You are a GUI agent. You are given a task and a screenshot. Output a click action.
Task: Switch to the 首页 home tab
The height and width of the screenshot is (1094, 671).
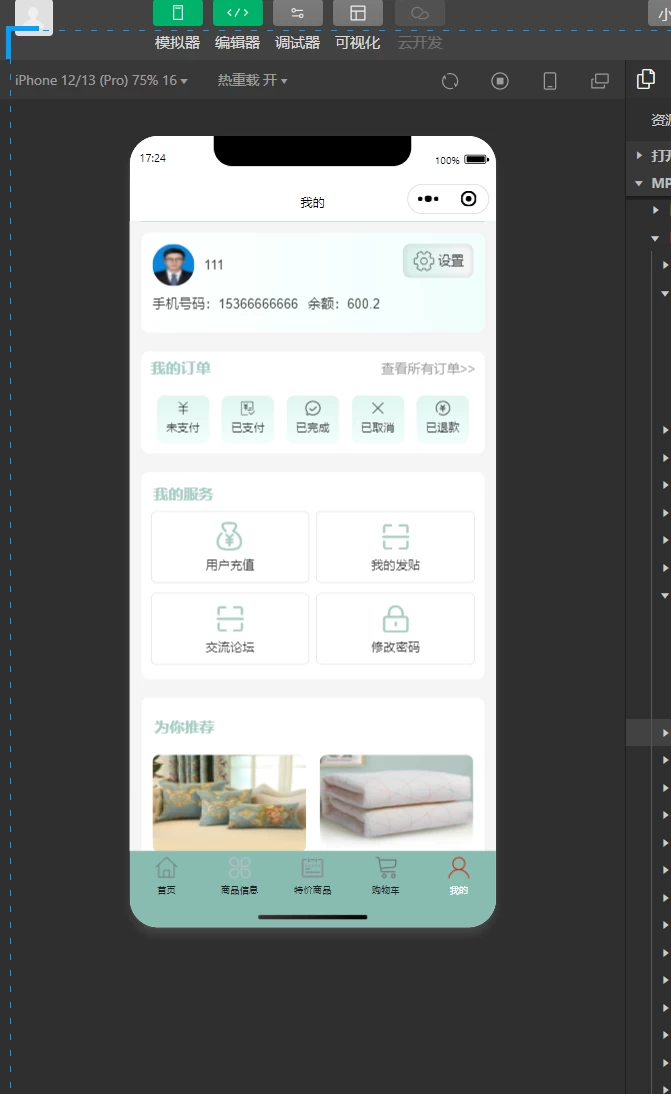pos(167,876)
